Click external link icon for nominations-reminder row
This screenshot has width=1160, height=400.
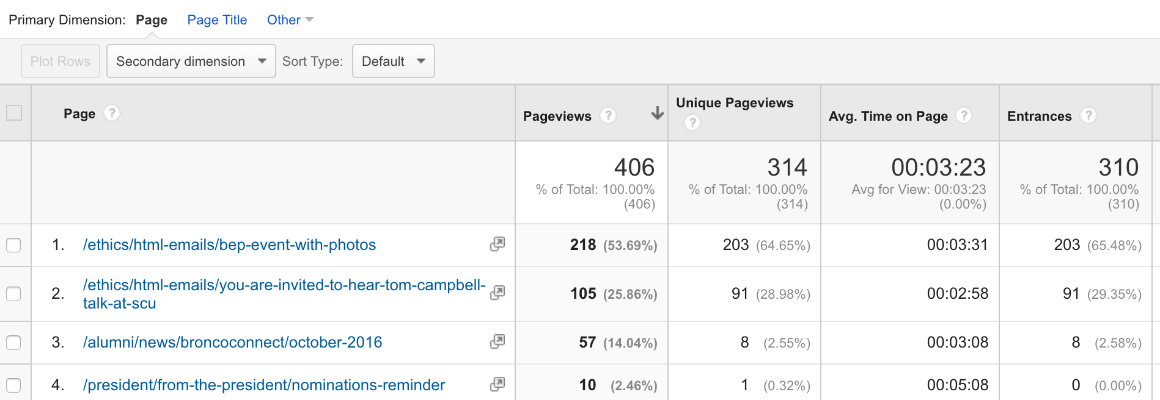(497, 385)
